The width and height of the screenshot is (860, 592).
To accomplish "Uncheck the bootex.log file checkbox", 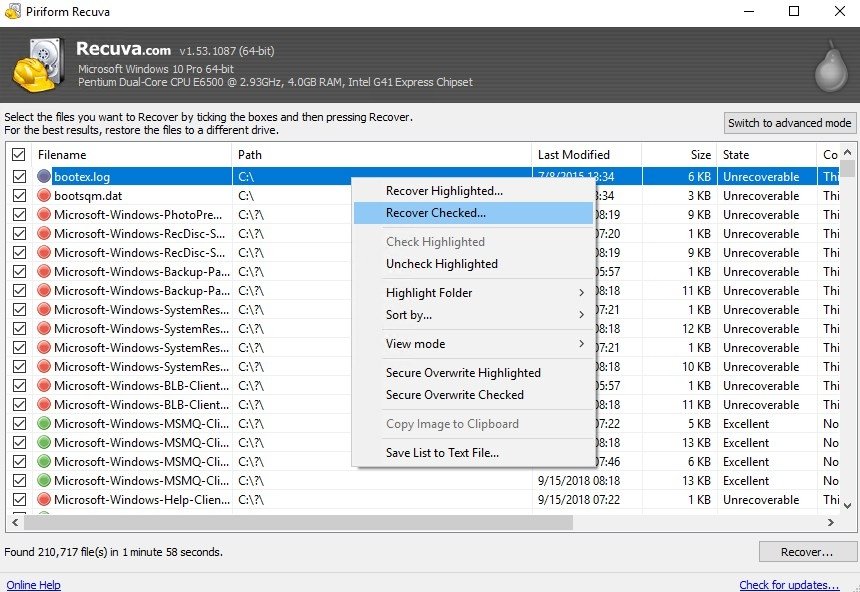I will [19, 176].
